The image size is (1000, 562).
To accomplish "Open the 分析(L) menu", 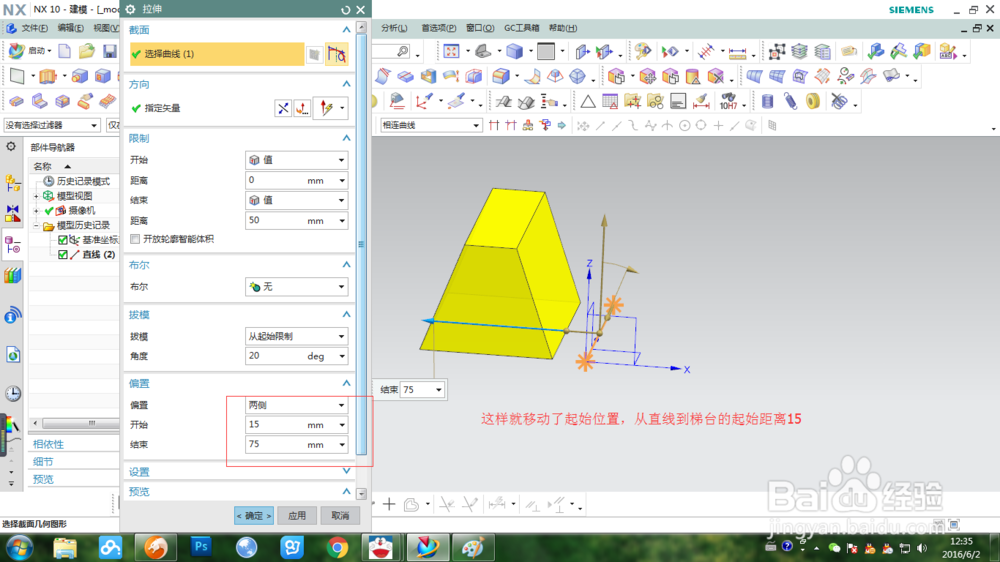I will 394,28.
